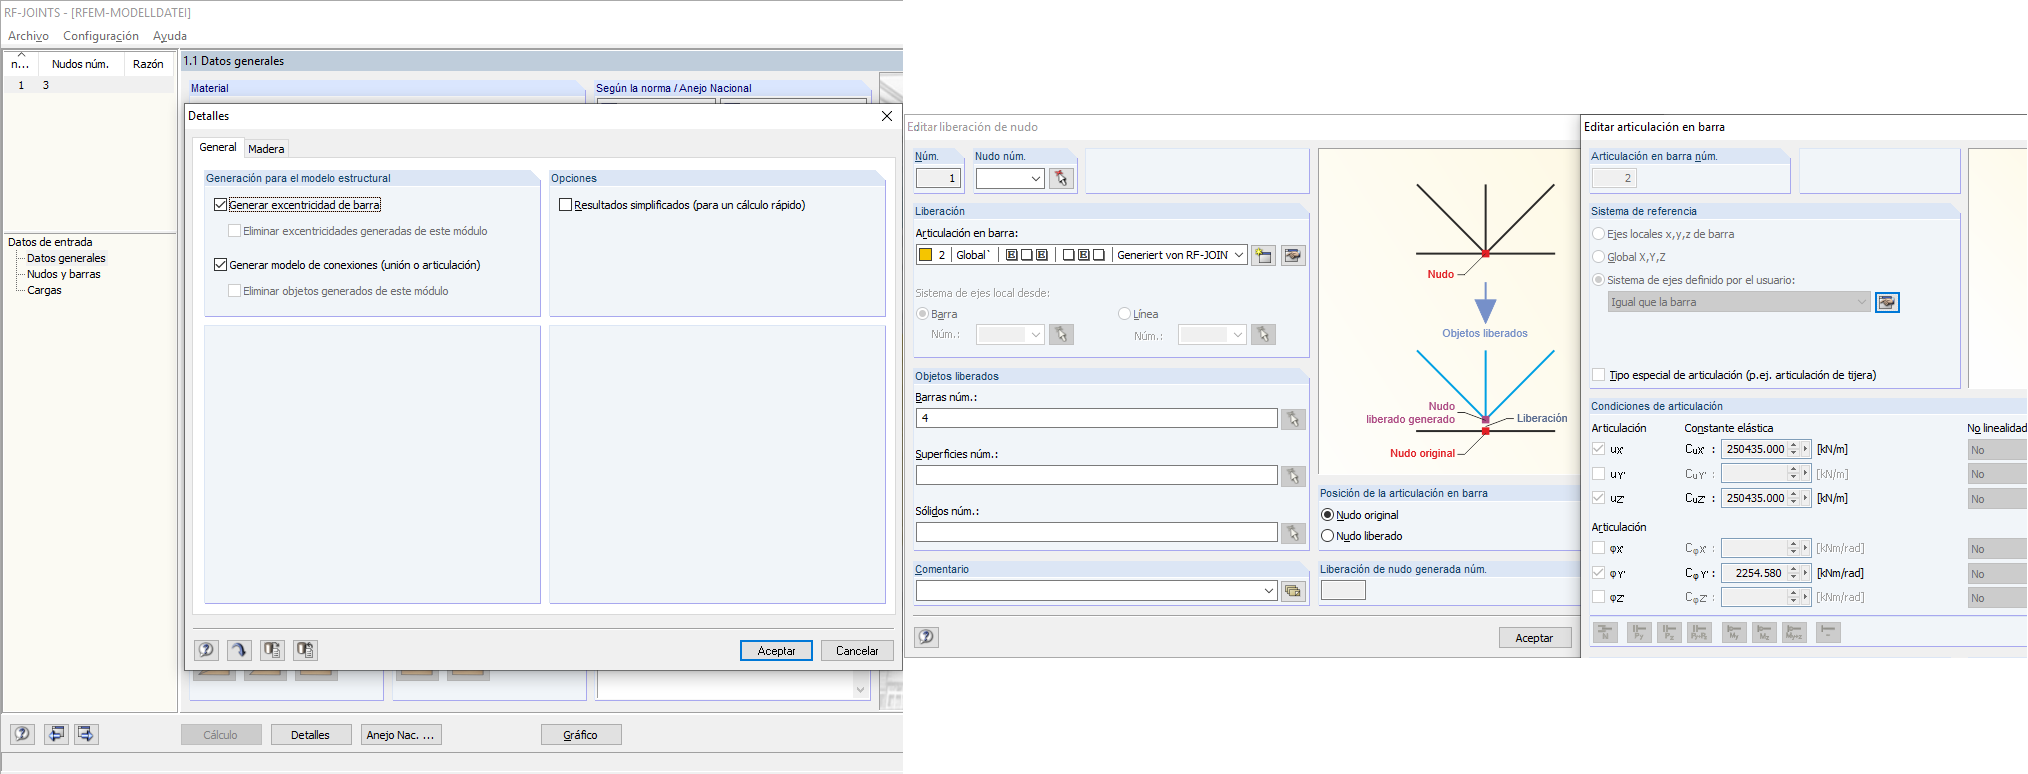Pick solids graphically next to Sólidos núm.

tap(1293, 533)
